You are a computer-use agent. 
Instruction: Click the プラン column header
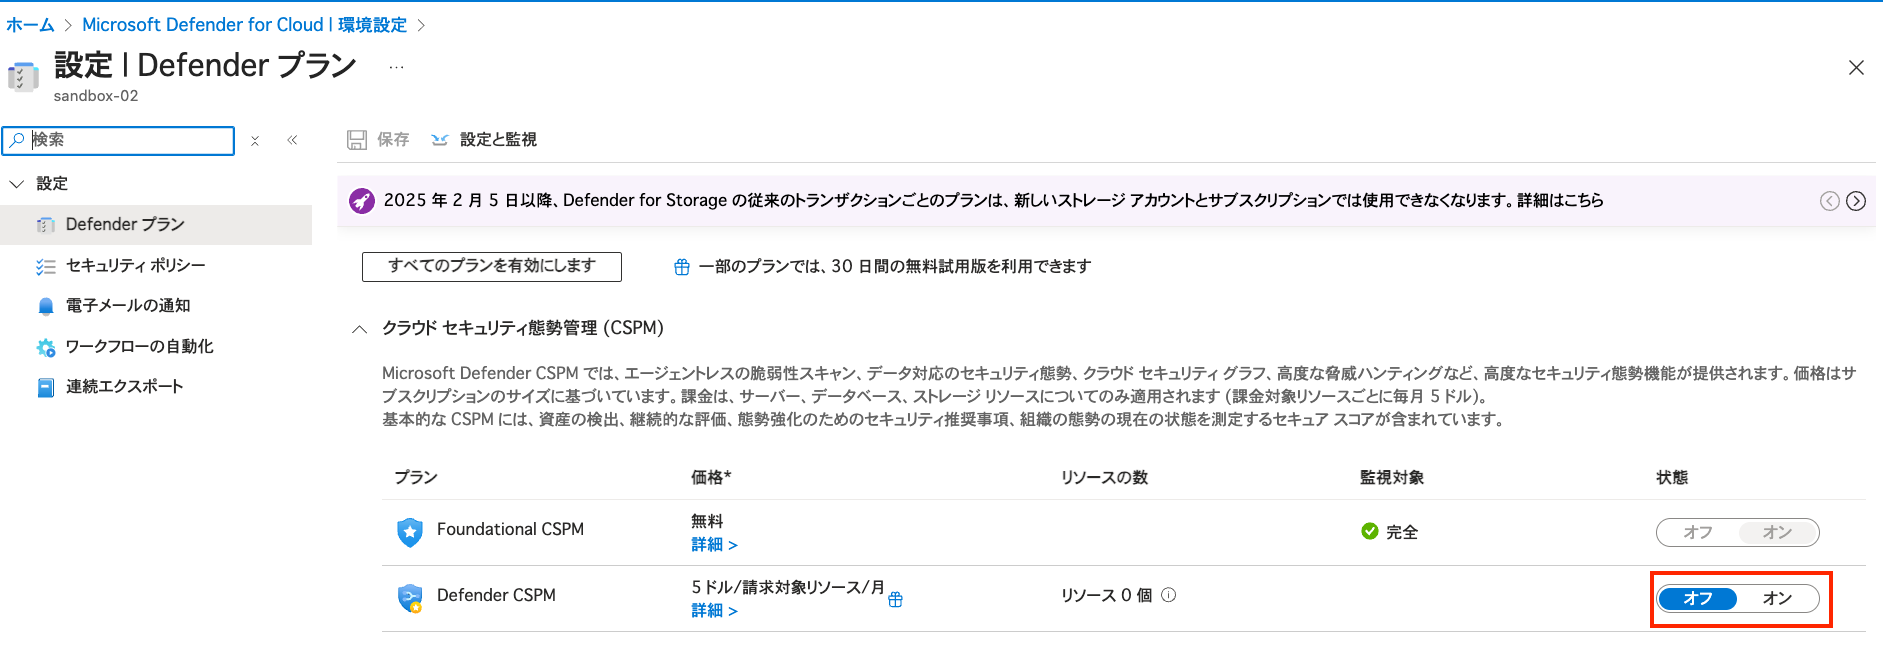click(415, 478)
